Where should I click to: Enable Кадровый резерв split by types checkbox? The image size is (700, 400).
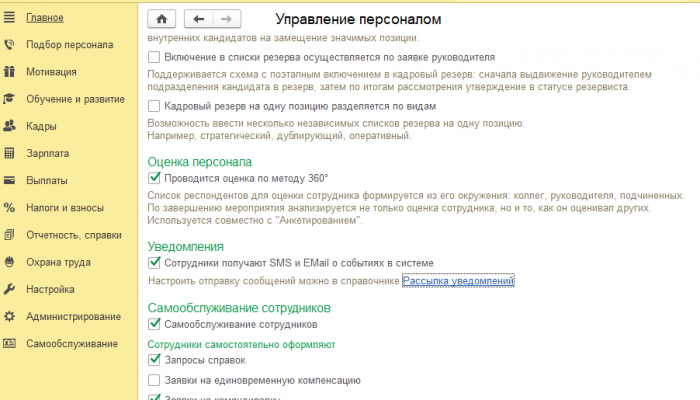[154, 106]
